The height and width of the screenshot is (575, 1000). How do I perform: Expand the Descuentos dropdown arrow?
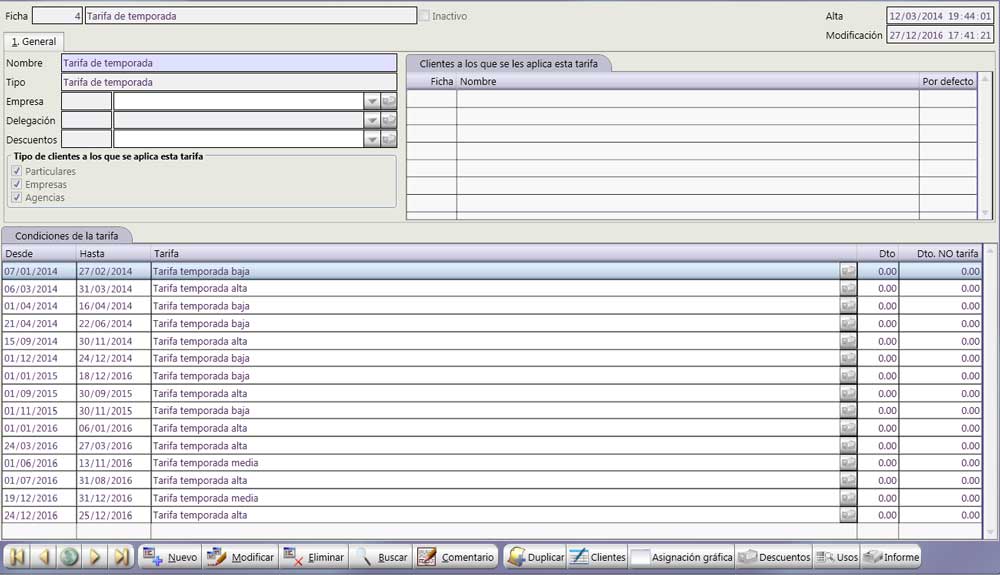coord(372,140)
